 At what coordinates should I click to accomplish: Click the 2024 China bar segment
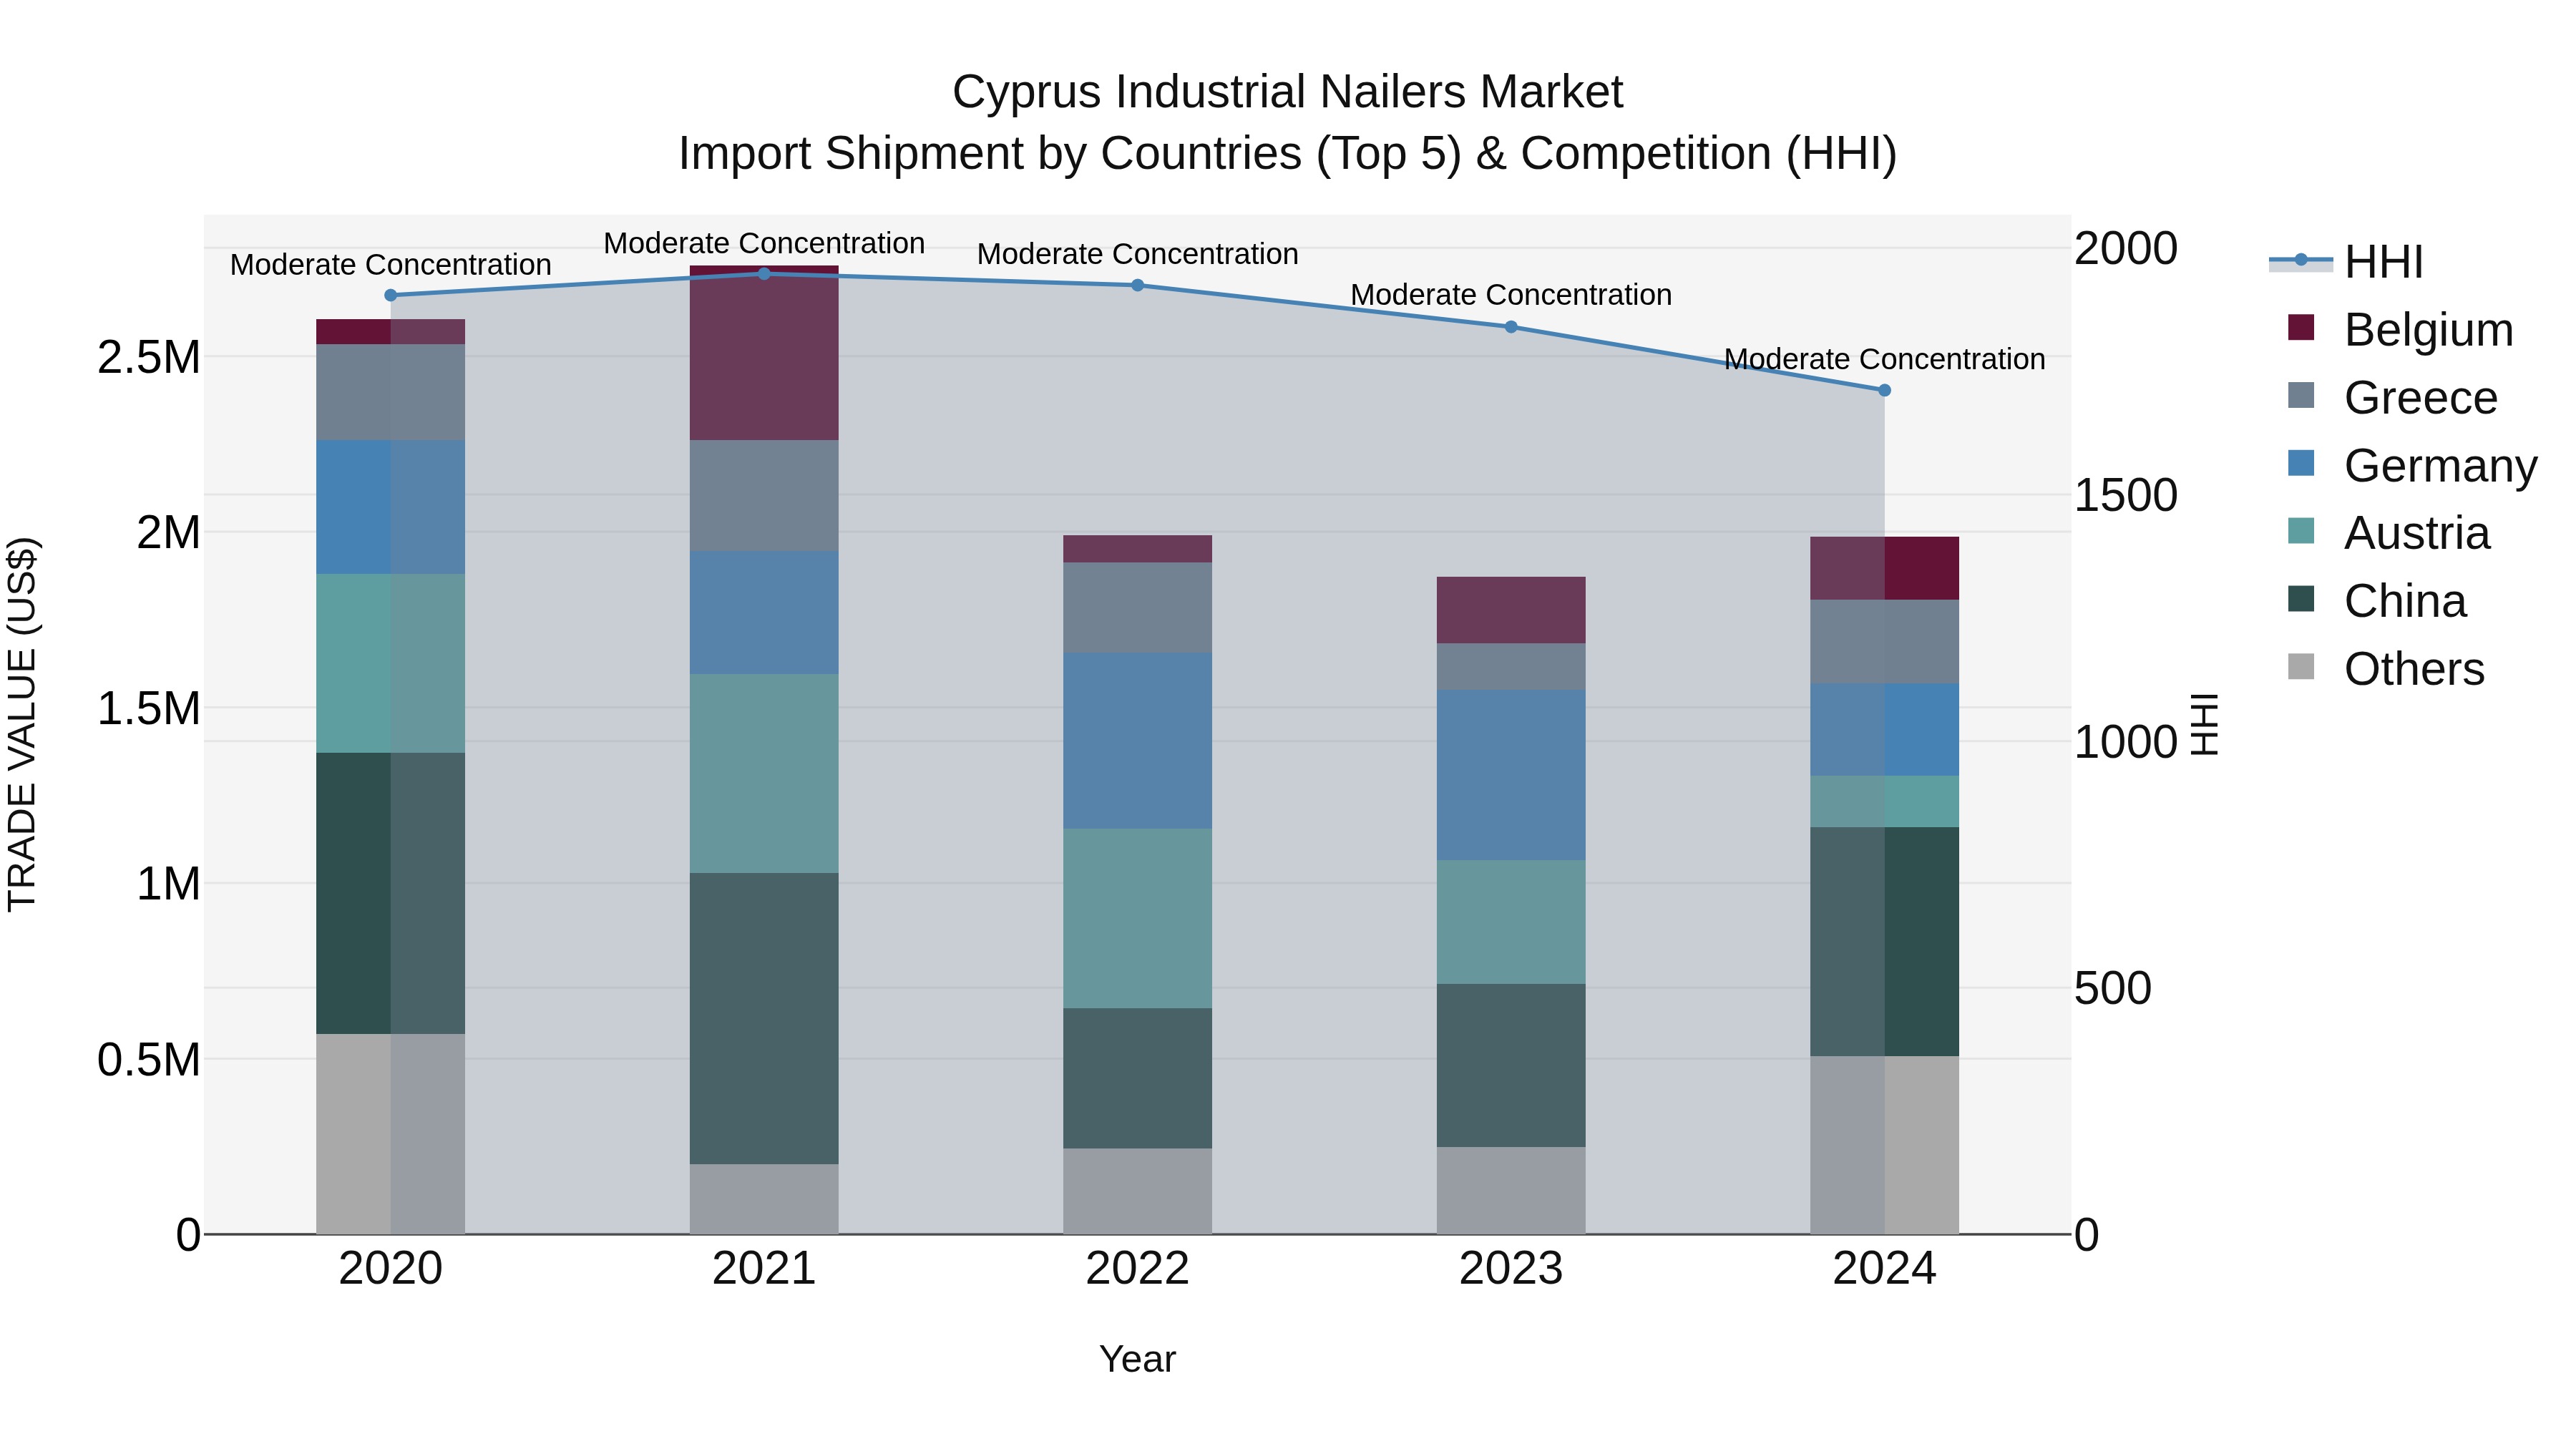coord(1884,941)
